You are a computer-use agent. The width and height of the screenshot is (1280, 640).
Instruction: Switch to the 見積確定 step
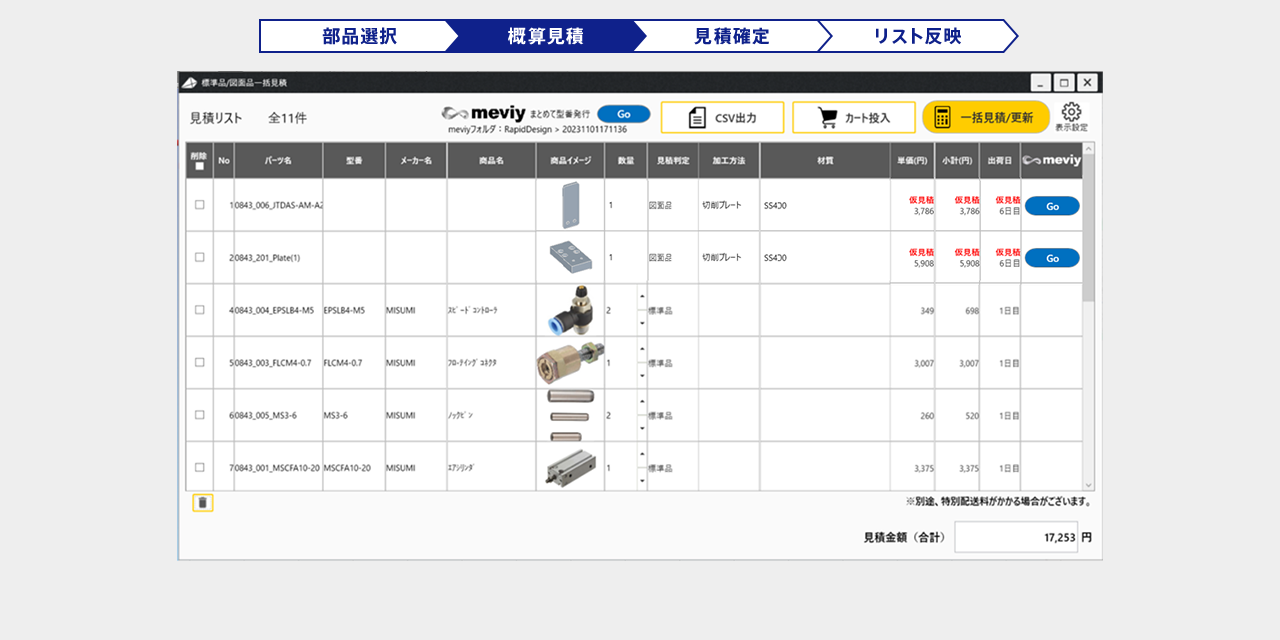tap(731, 36)
